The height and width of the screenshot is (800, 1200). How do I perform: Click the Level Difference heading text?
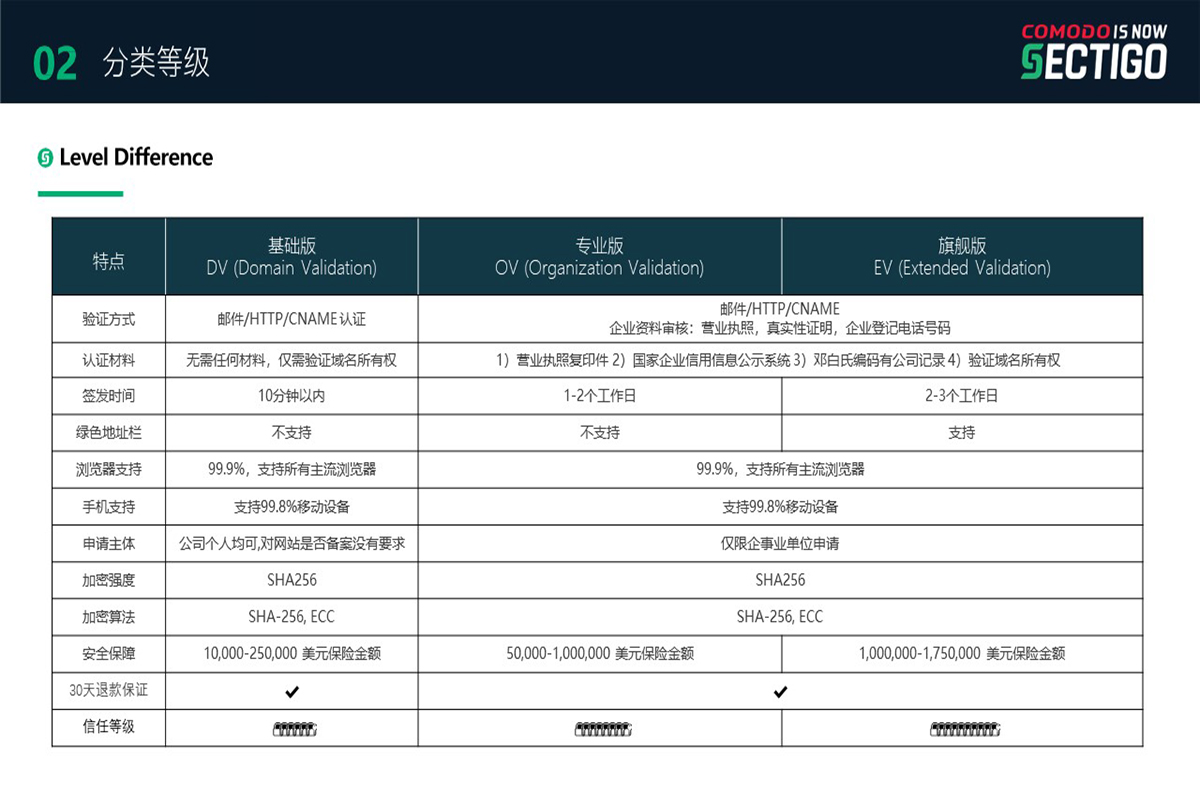pyautogui.click(x=136, y=158)
